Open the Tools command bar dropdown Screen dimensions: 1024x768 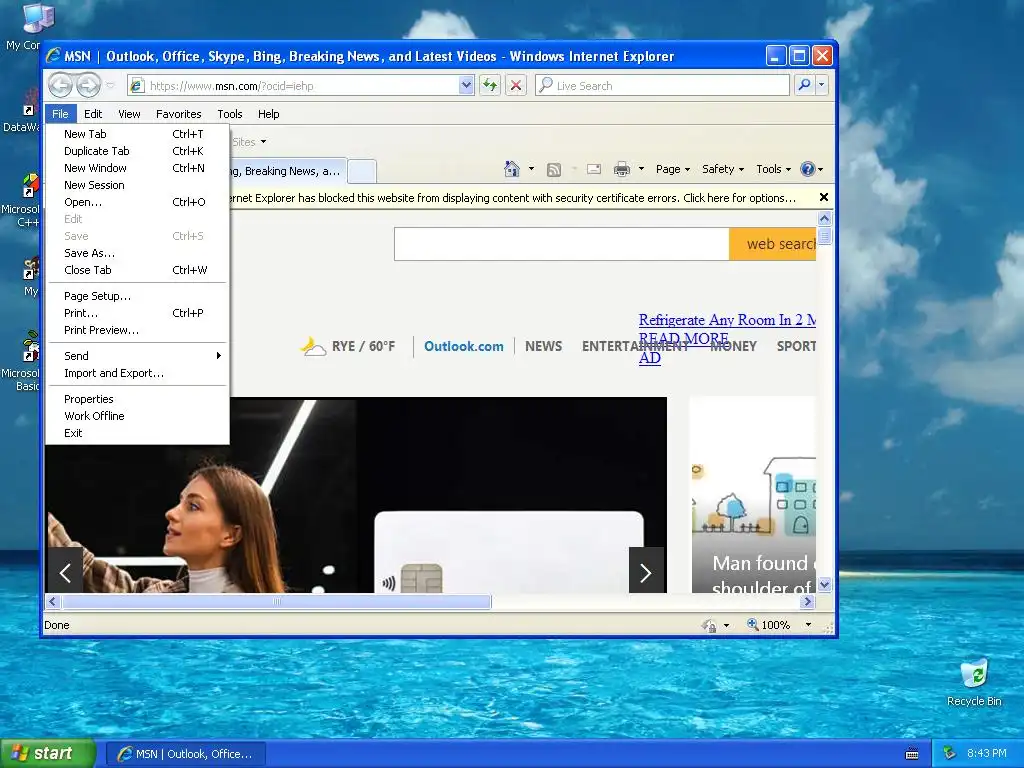(773, 169)
